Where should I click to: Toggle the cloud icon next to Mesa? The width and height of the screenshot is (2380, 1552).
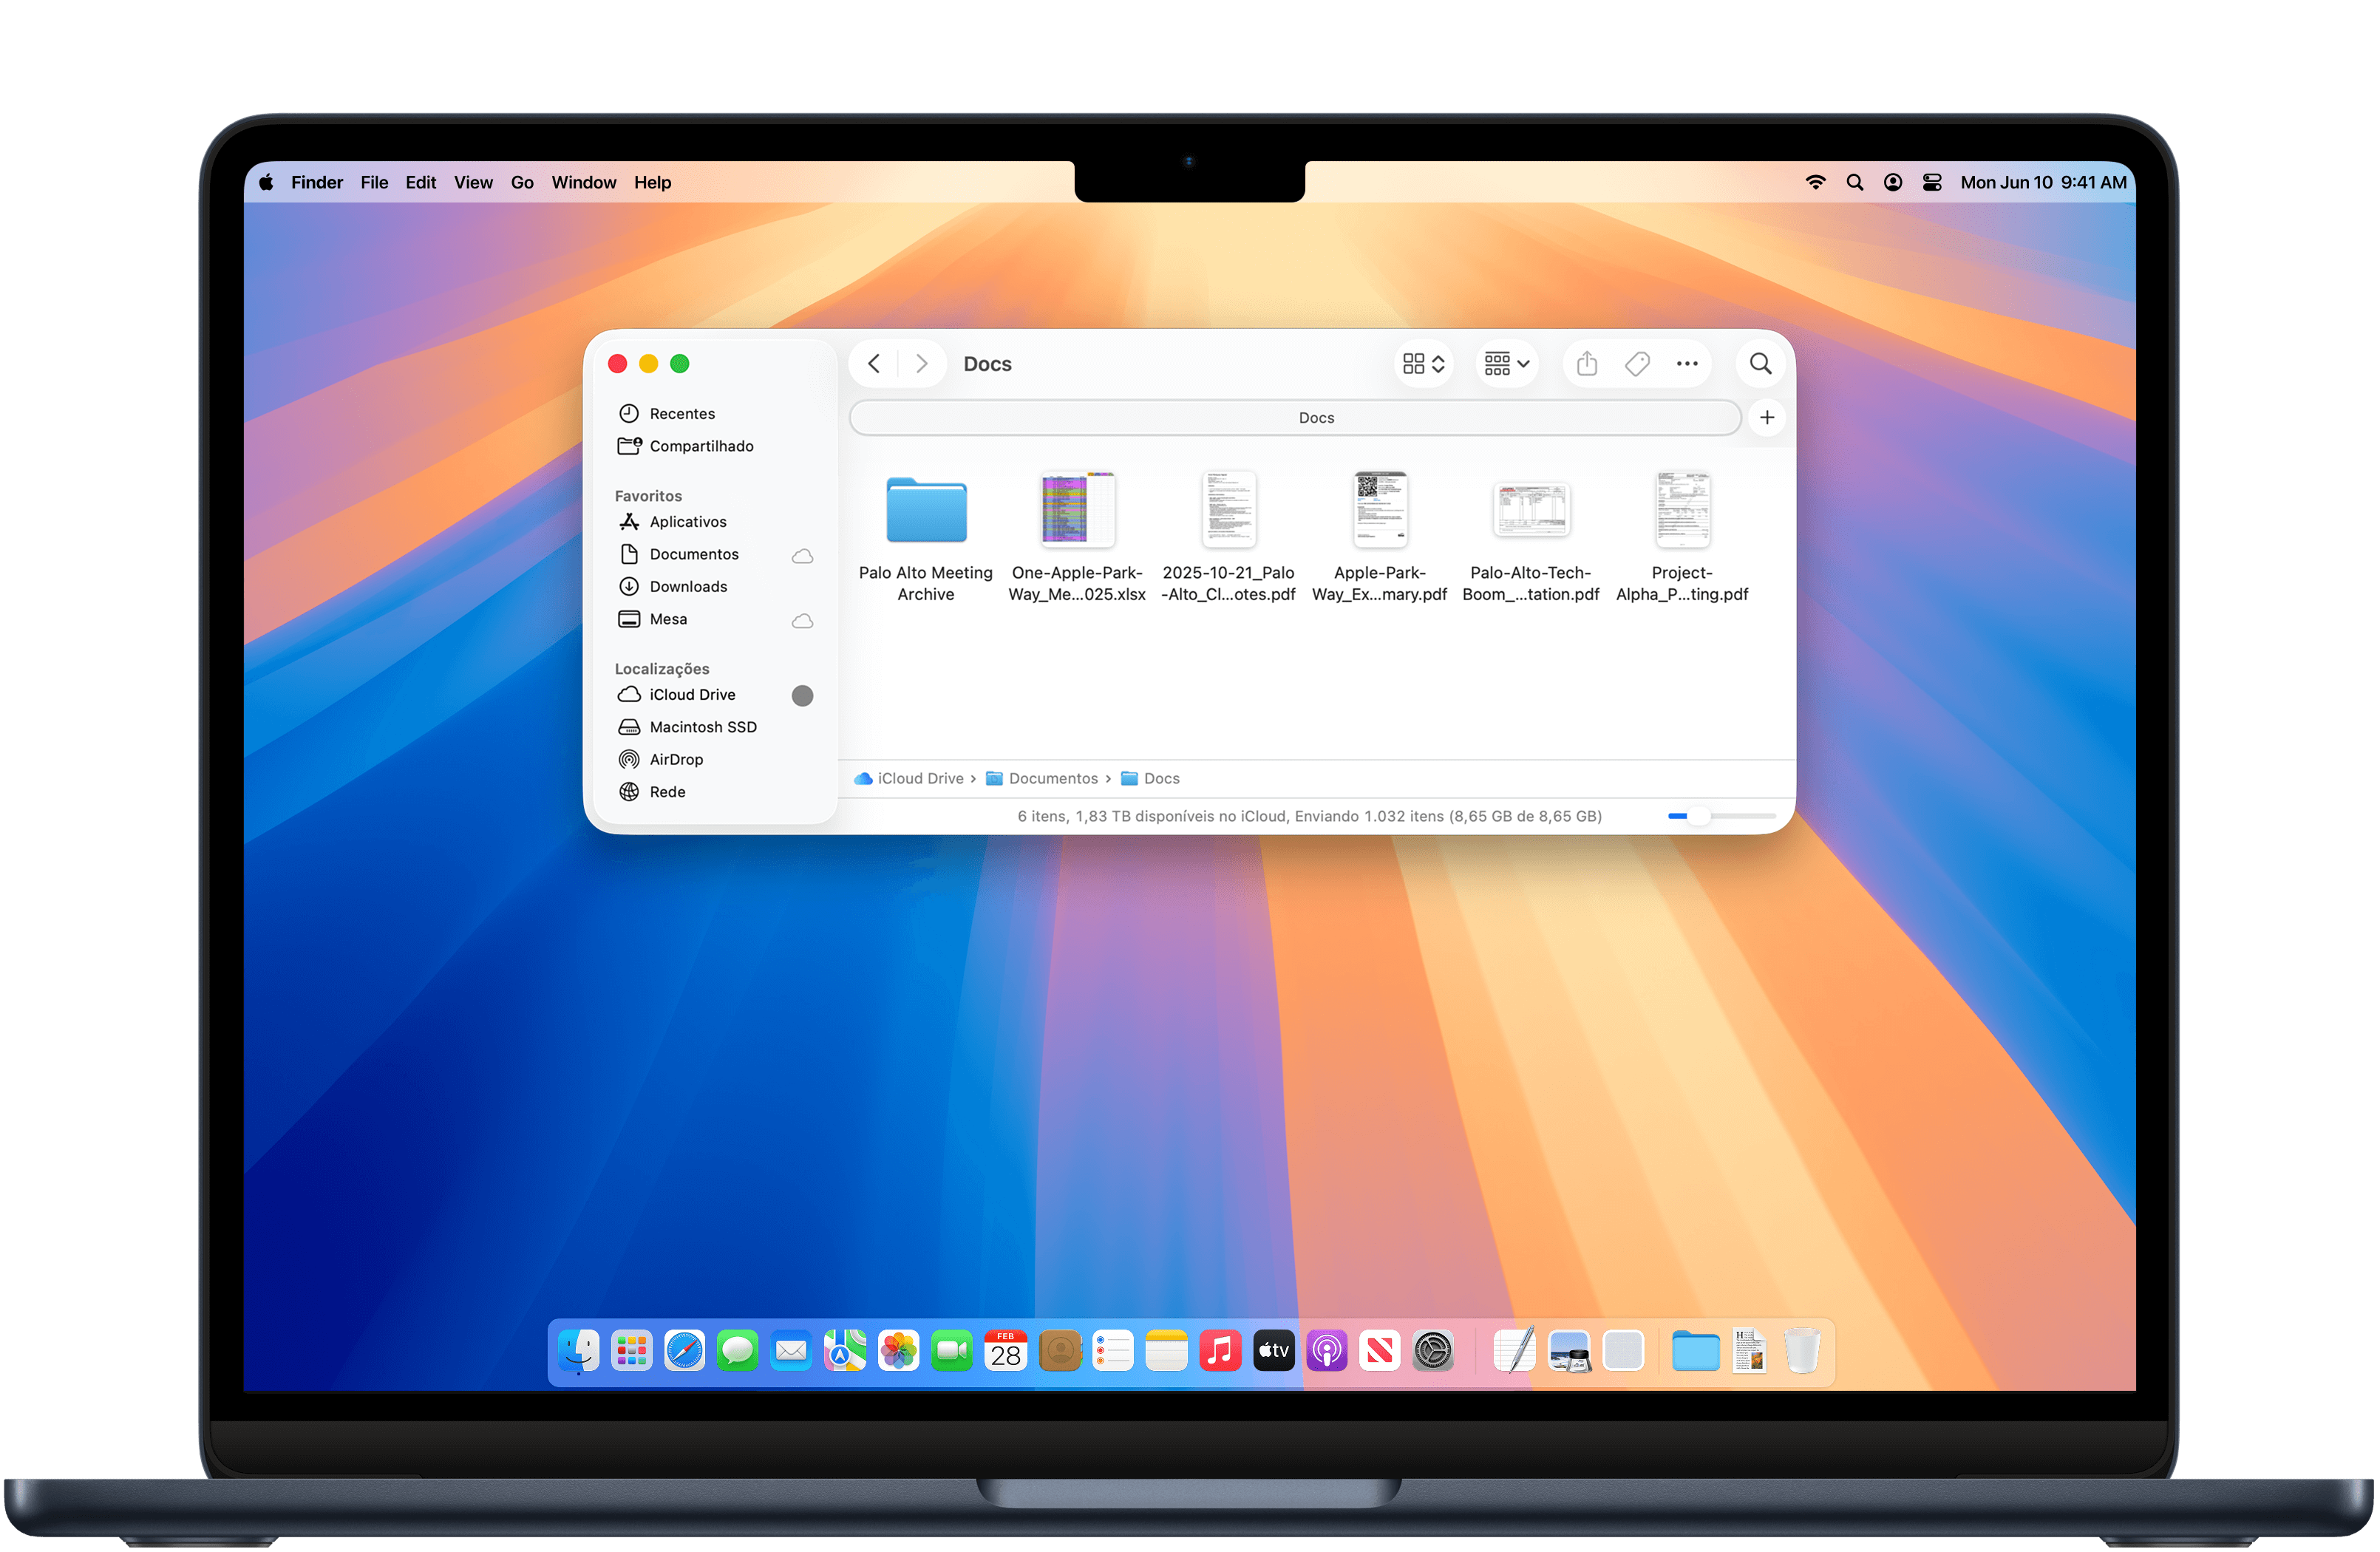coord(801,620)
